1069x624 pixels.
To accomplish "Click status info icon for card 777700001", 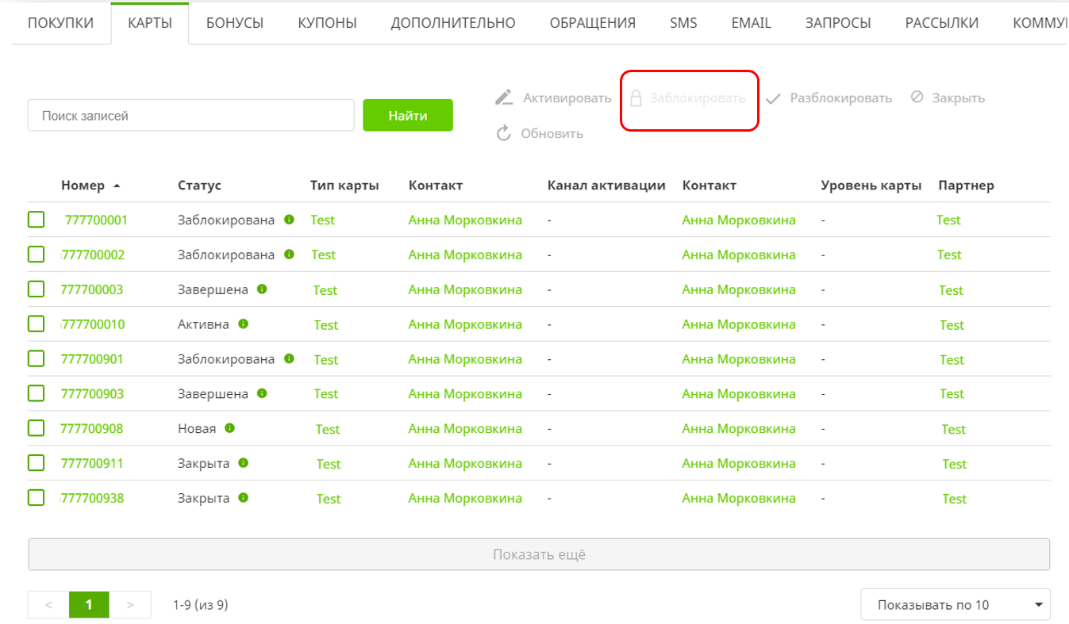I will tap(289, 219).
